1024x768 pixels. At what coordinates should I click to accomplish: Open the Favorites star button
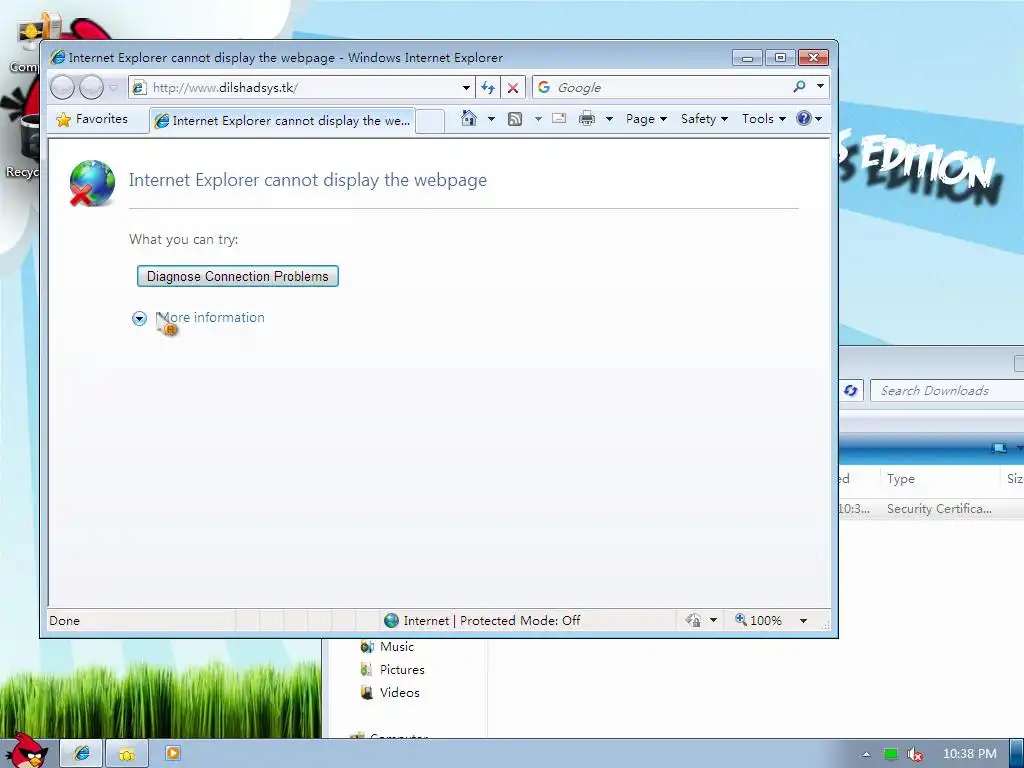pyautogui.click(x=93, y=120)
